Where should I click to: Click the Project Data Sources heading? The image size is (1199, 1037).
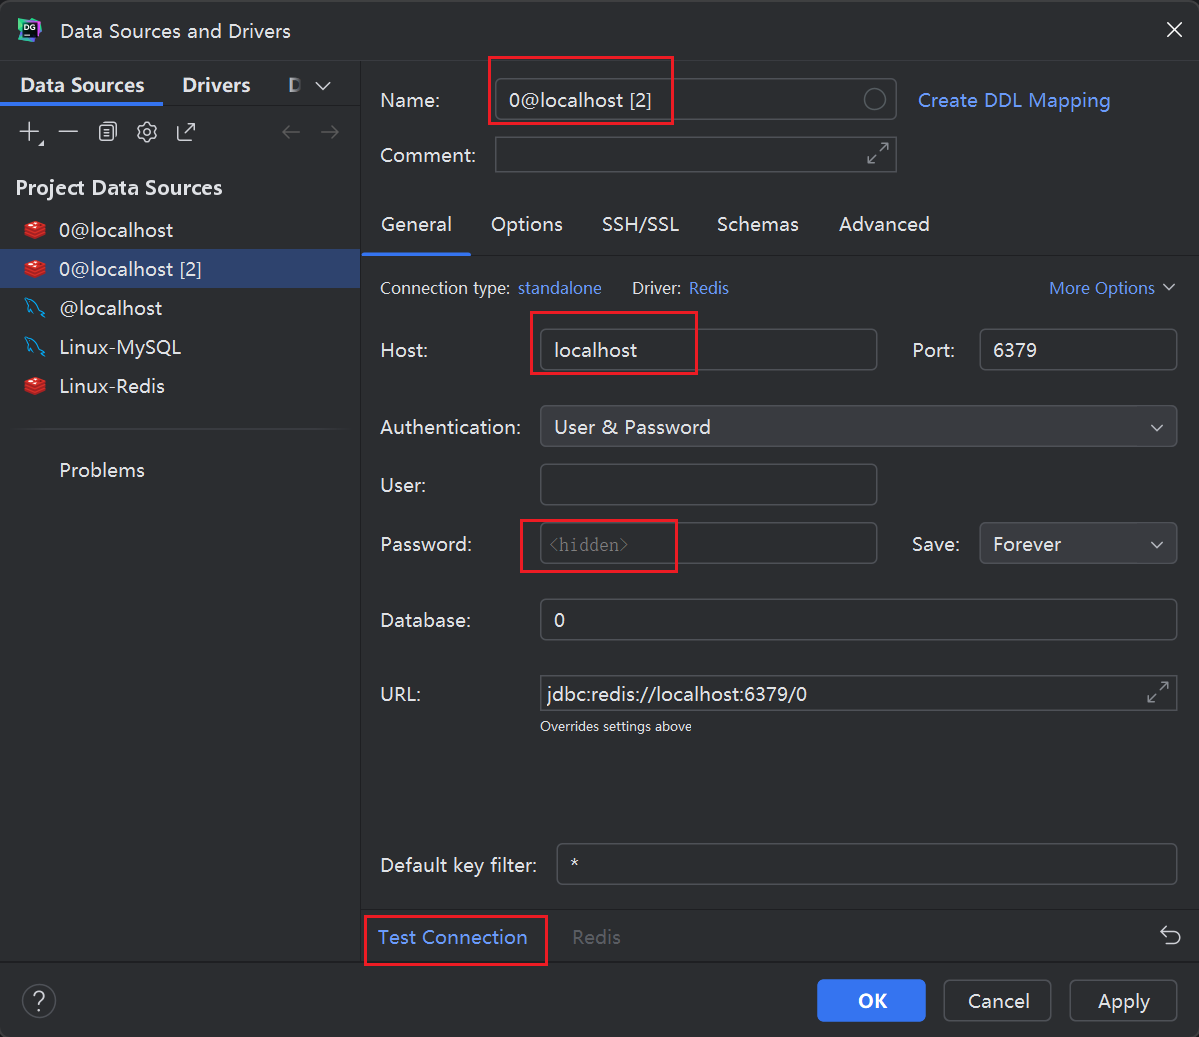(119, 187)
